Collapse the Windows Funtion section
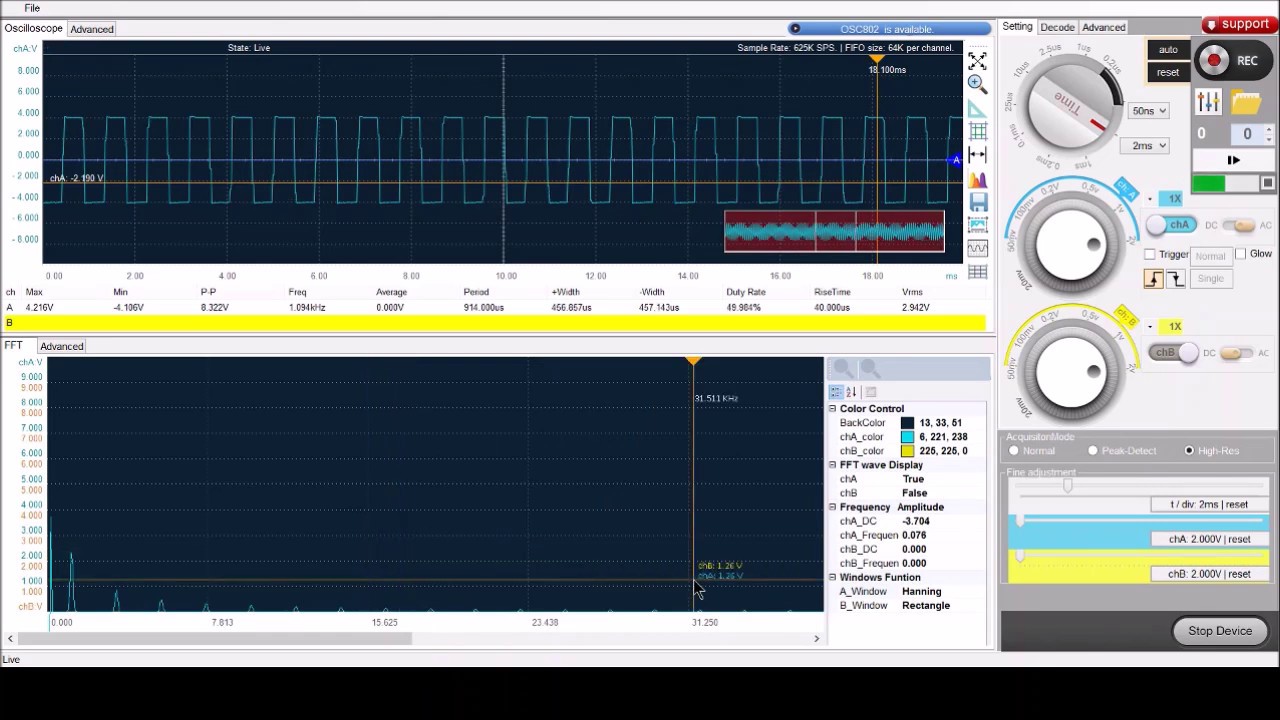 point(832,577)
